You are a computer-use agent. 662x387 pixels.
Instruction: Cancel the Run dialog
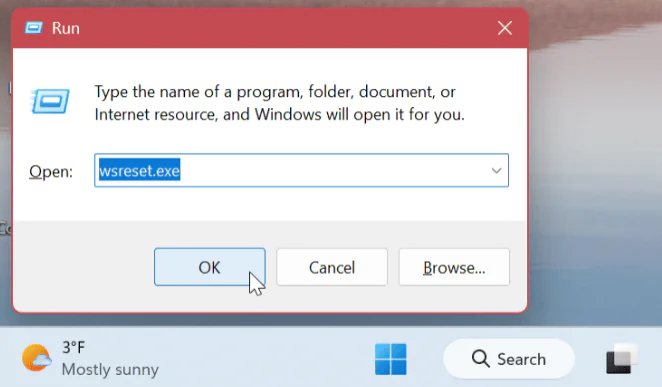[x=332, y=267]
